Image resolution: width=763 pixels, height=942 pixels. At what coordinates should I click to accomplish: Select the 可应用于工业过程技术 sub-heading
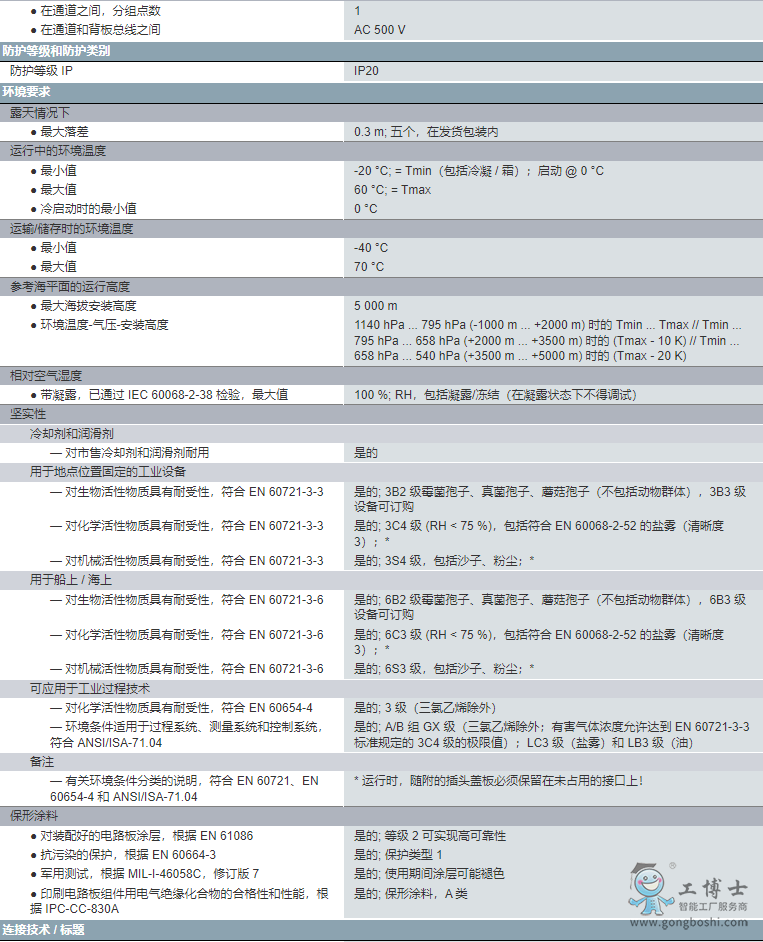(90, 688)
